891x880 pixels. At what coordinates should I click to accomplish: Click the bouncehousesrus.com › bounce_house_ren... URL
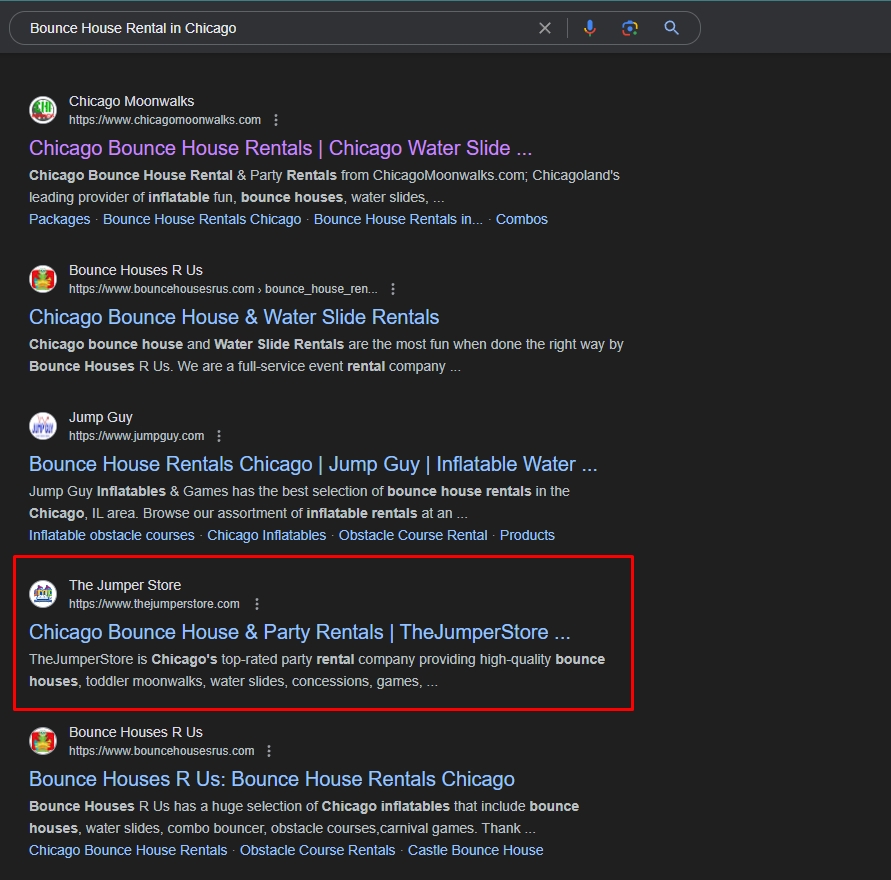pos(223,289)
